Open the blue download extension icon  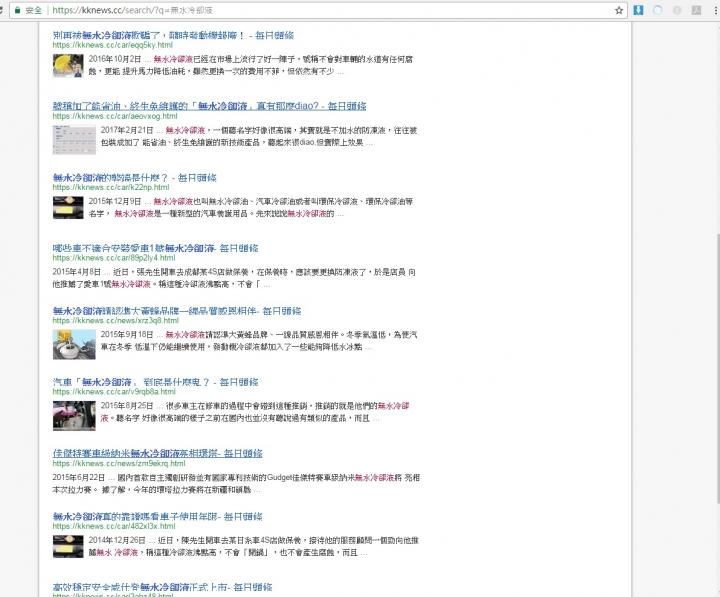(x=638, y=10)
